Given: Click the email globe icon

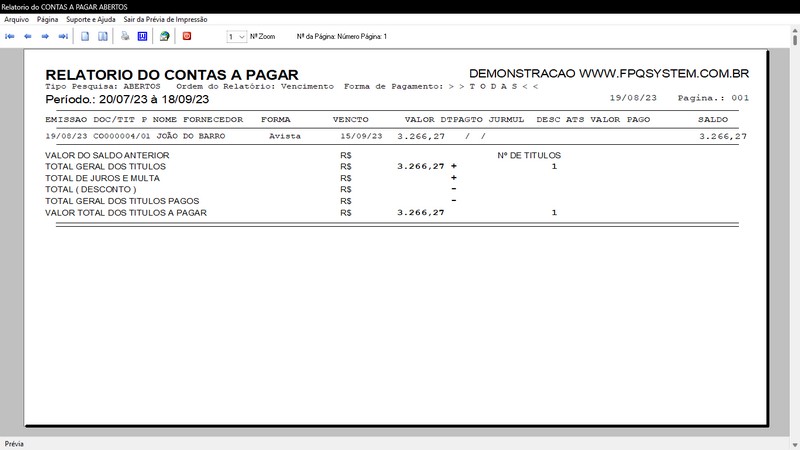Looking at the screenshot, I should (x=164, y=36).
